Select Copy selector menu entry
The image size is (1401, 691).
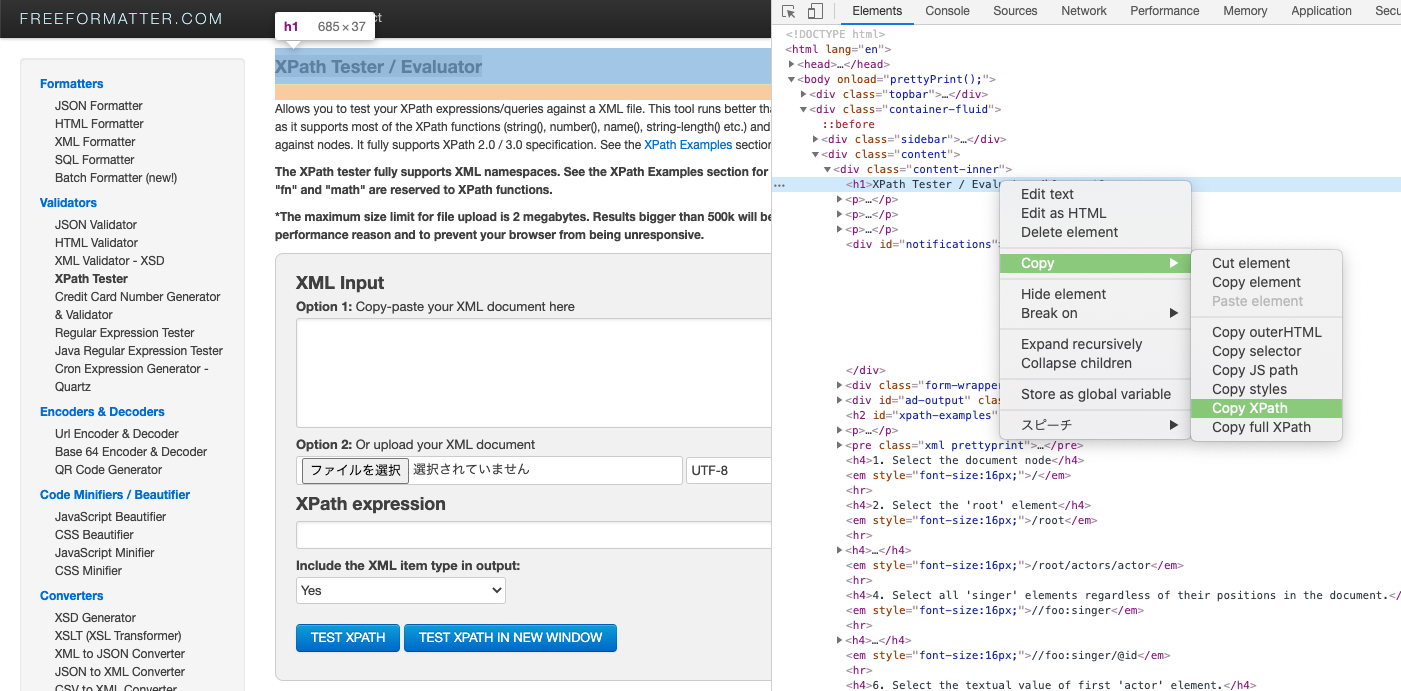pyautogui.click(x=1266, y=351)
